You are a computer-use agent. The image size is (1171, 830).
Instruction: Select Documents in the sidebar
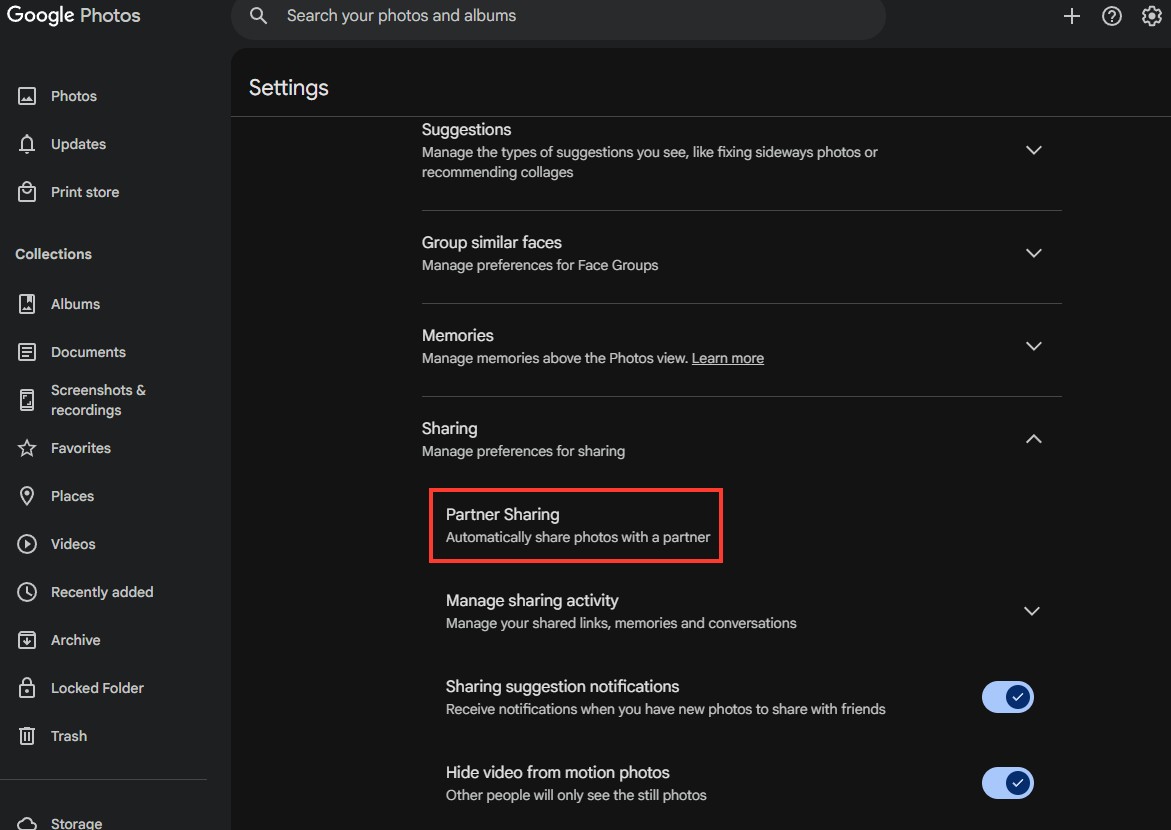[x=88, y=352]
